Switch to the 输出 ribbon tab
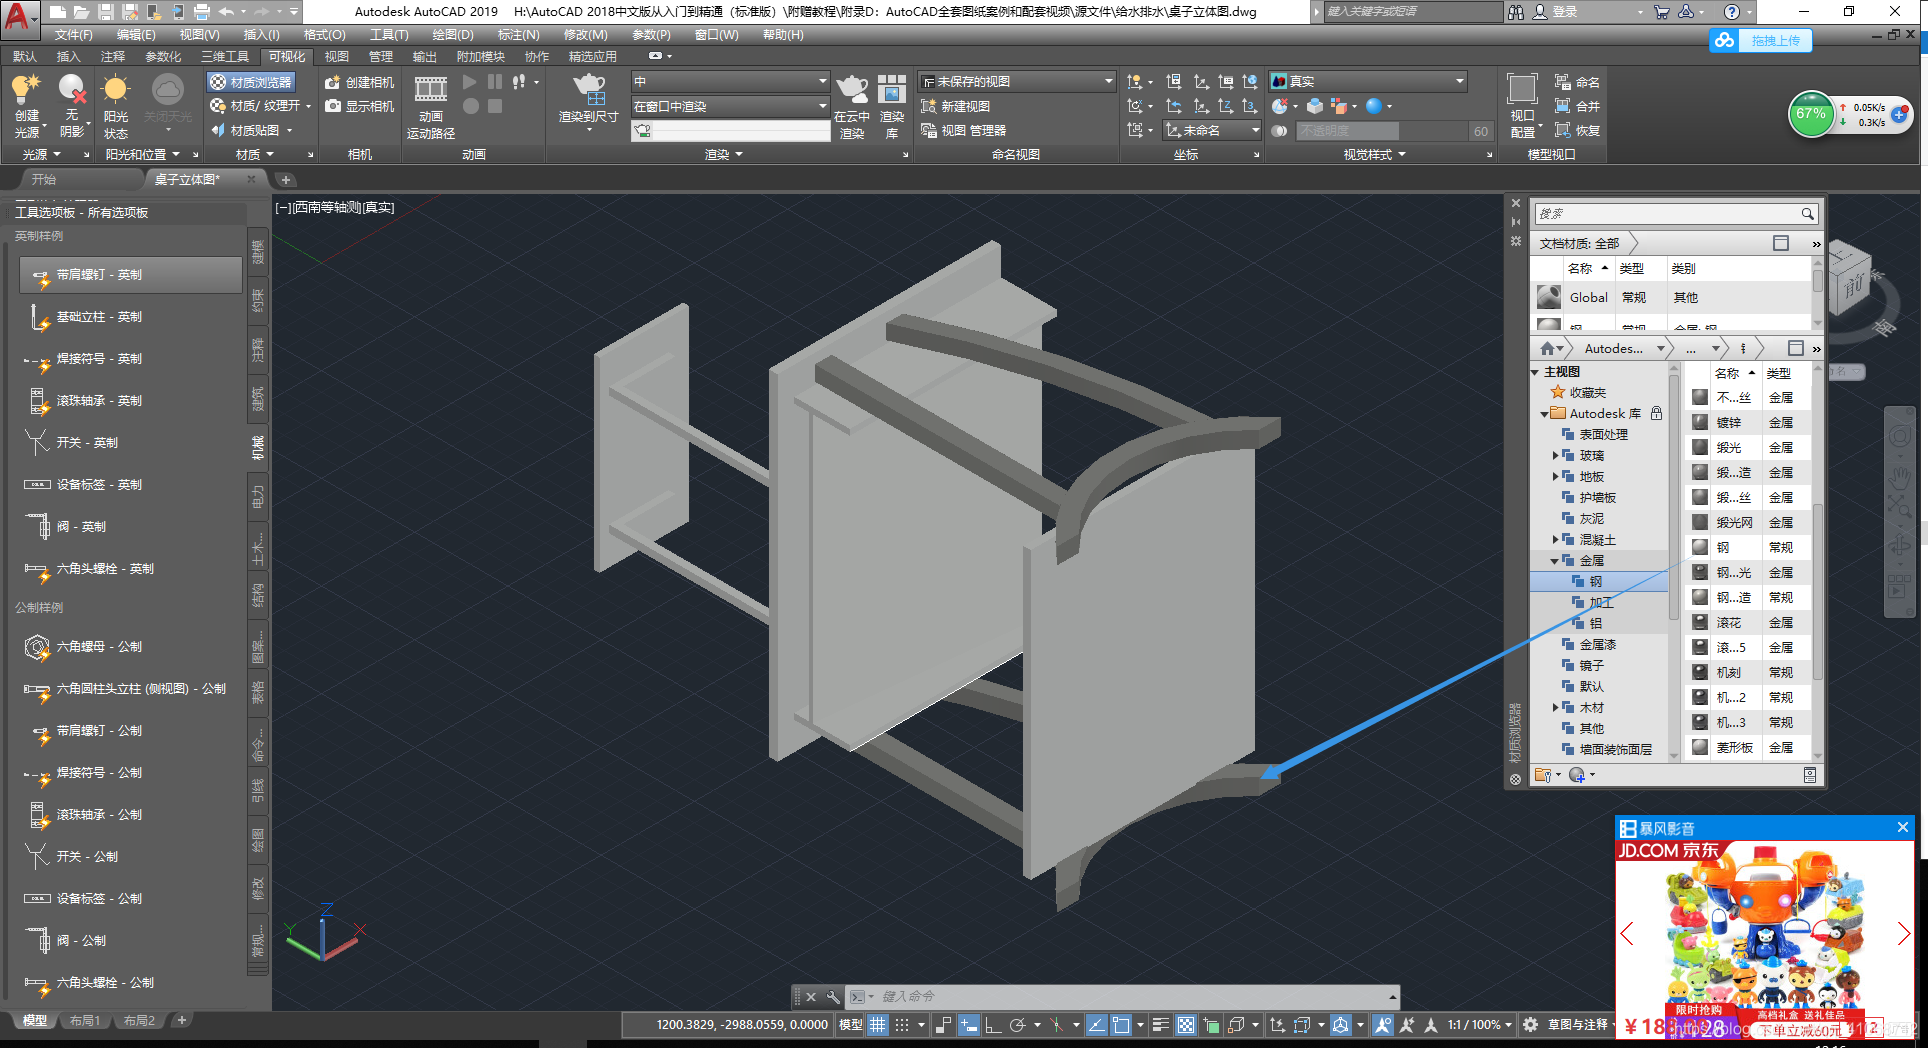The height and width of the screenshot is (1048, 1928). click(x=425, y=57)
